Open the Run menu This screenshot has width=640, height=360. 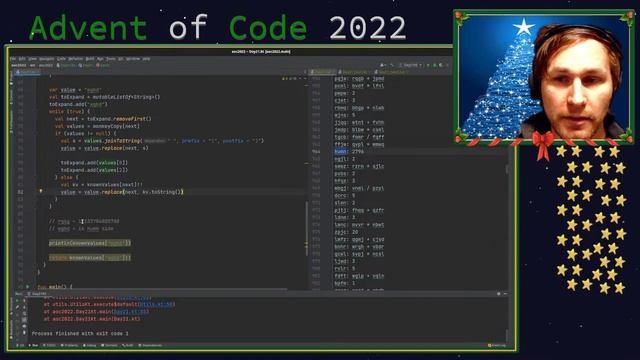coord(100,59)
